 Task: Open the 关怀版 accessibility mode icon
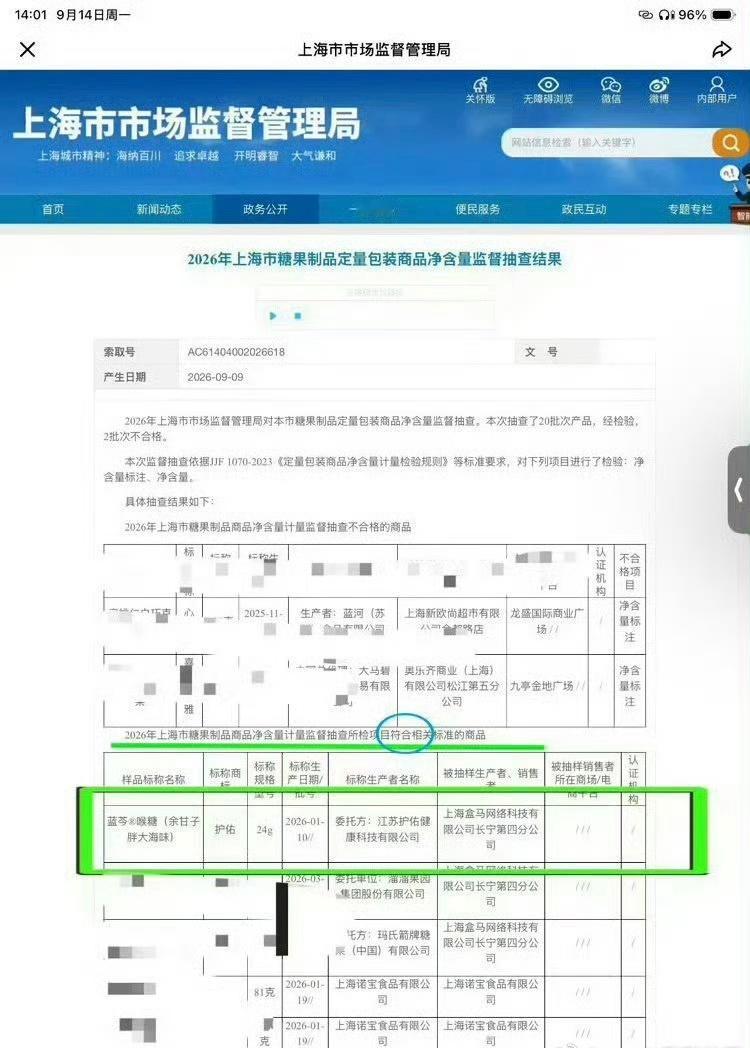(480, 90)
